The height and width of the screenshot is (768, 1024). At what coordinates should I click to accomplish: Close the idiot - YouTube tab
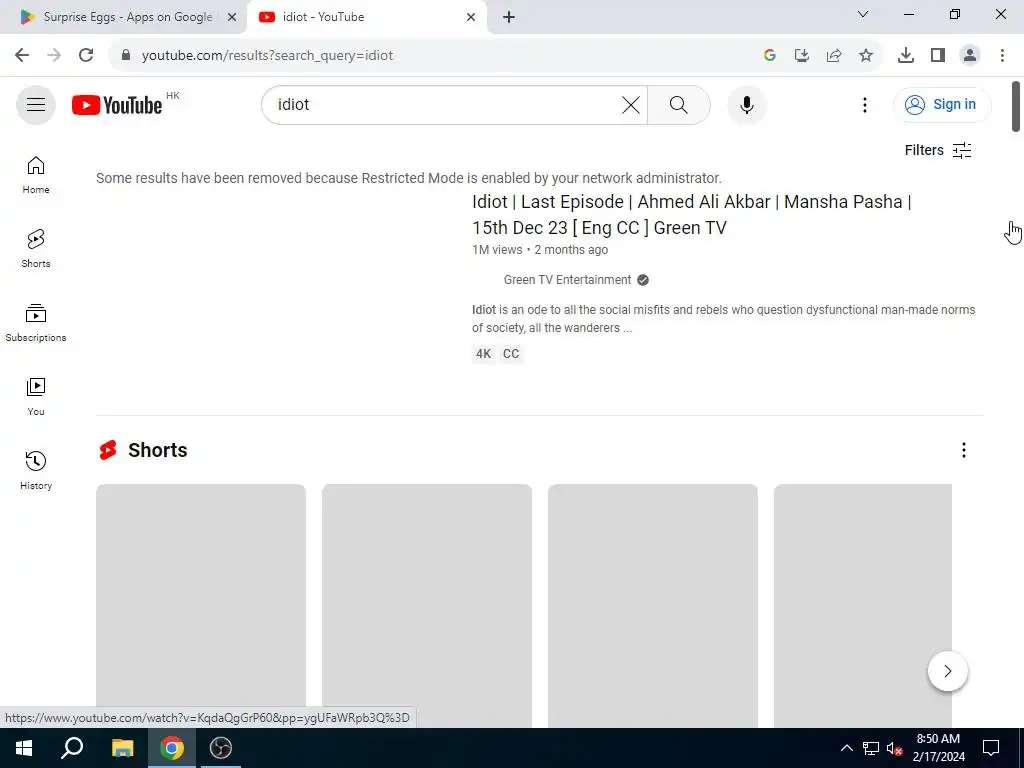(x=471, y=17)
